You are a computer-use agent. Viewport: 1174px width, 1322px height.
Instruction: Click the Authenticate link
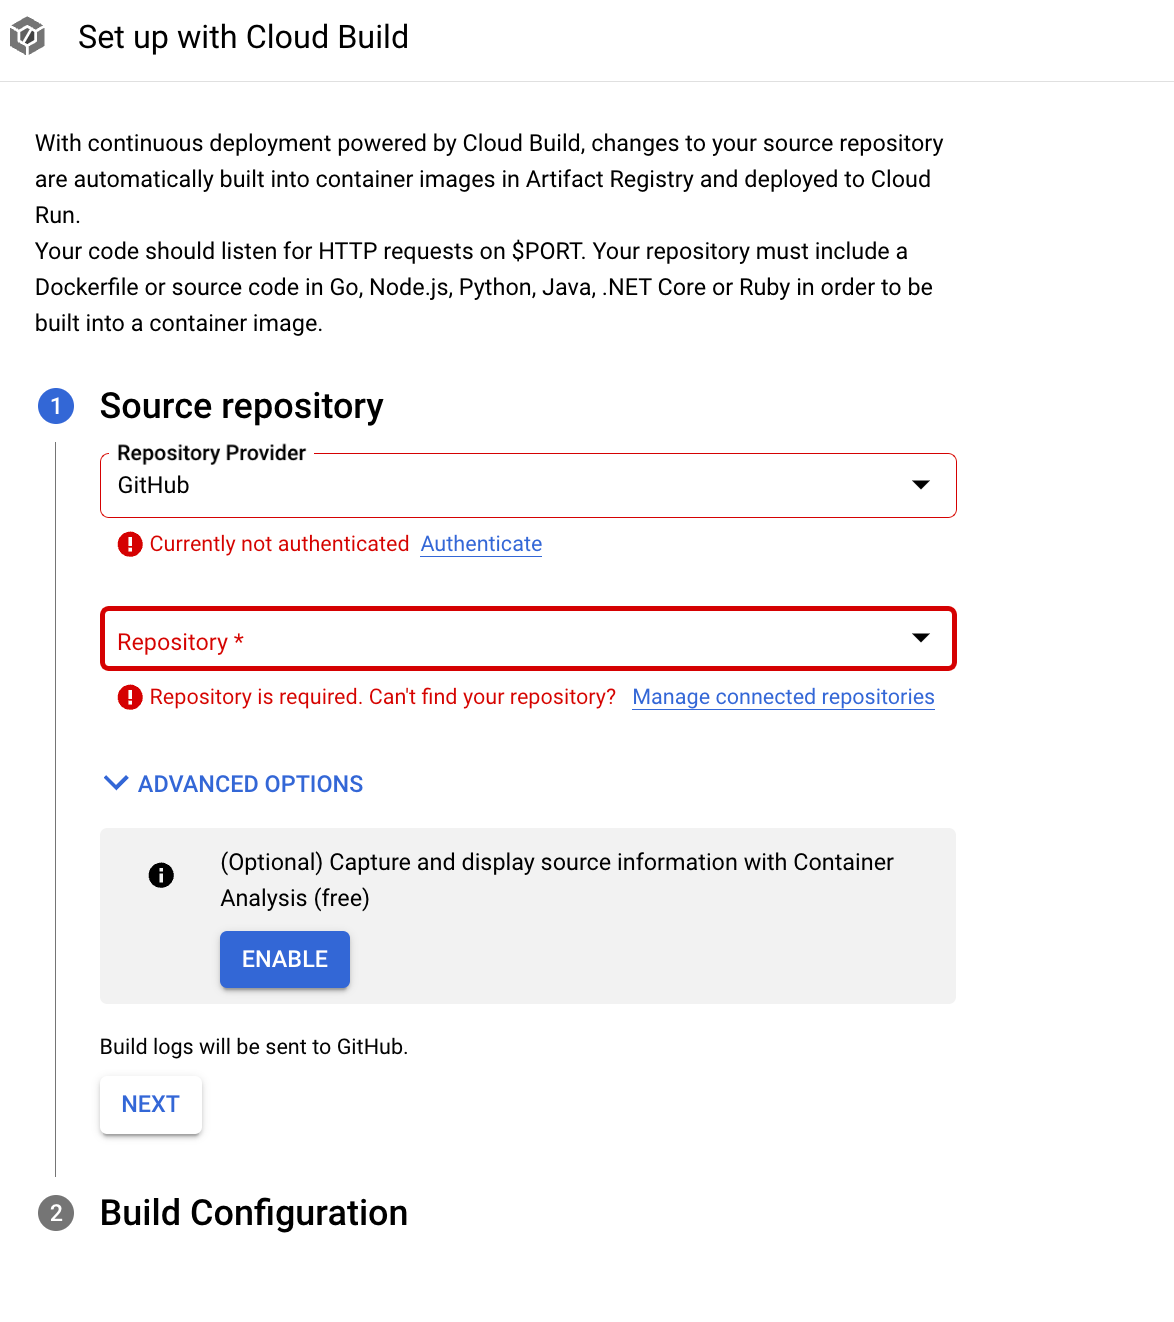click(x=481, y=544)
